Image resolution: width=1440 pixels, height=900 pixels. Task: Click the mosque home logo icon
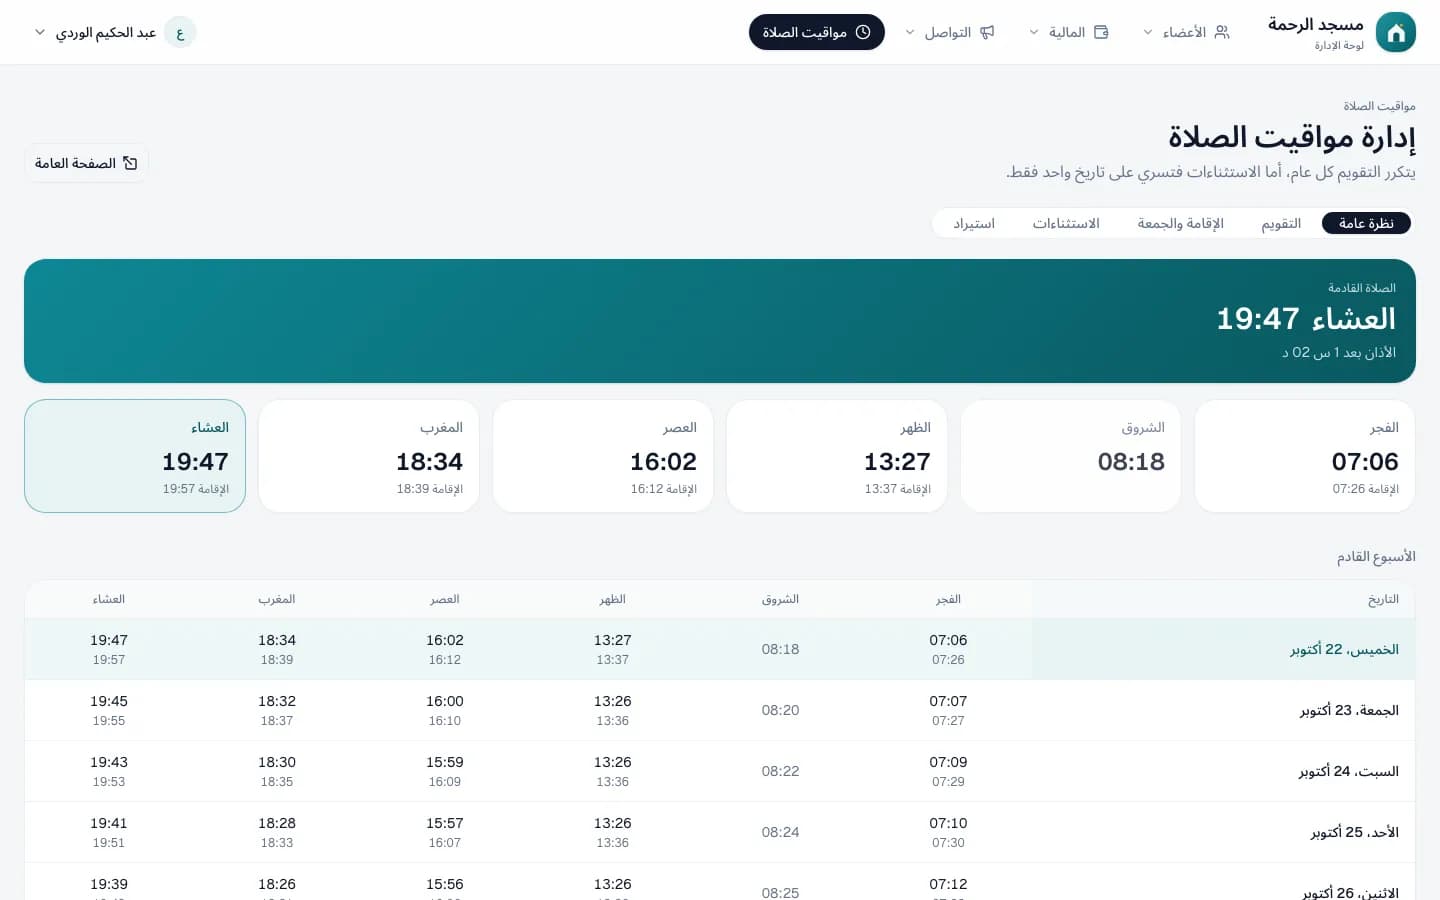click(1395, 32)
